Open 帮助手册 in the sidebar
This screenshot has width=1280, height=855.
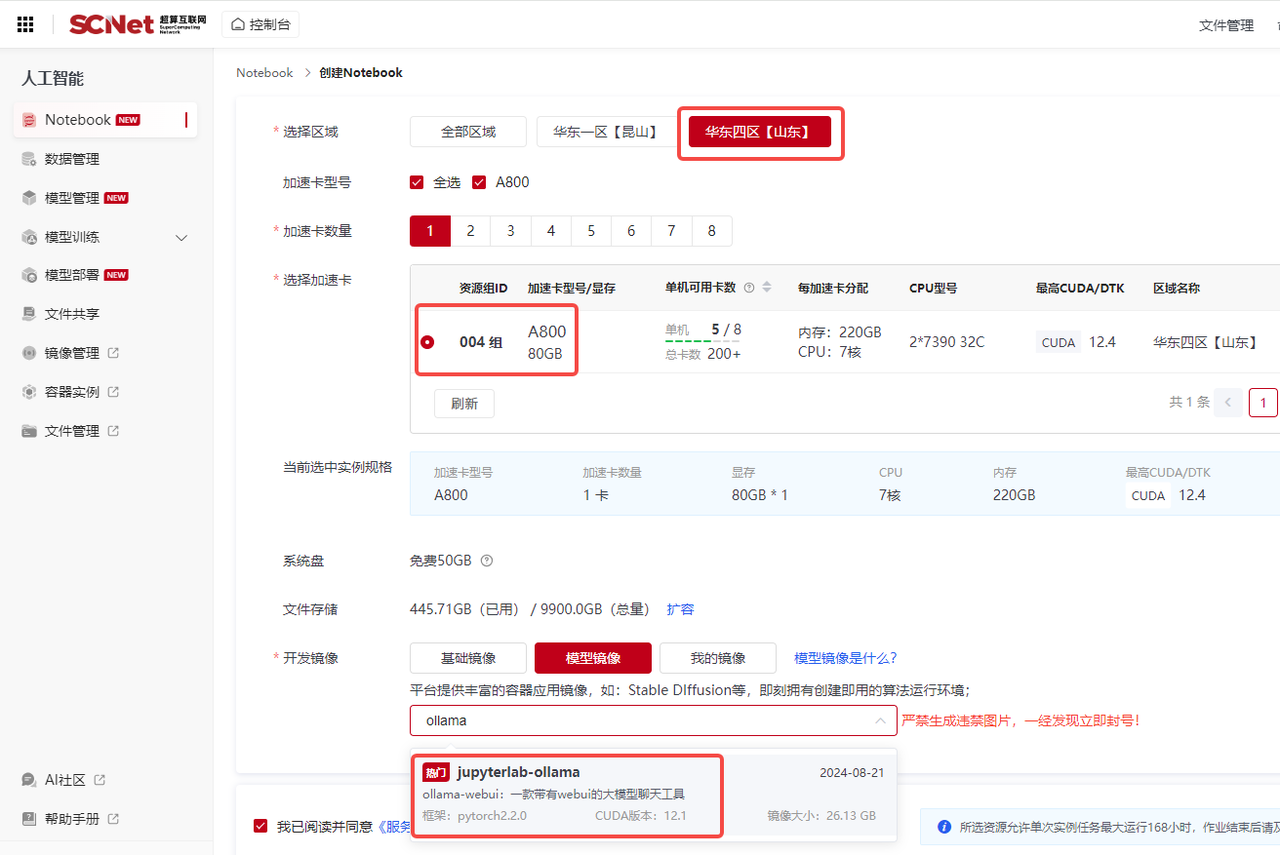72,819
